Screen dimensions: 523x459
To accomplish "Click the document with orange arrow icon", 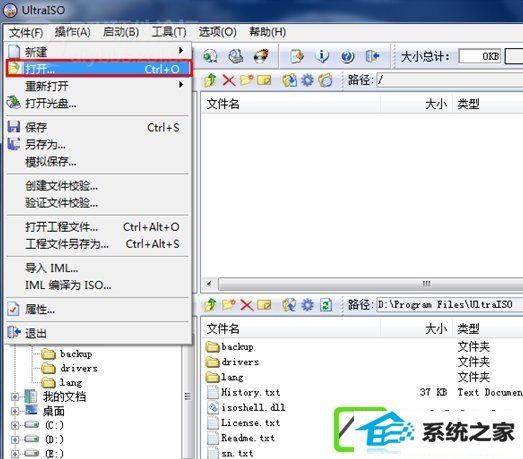I will tap(297, 56).
